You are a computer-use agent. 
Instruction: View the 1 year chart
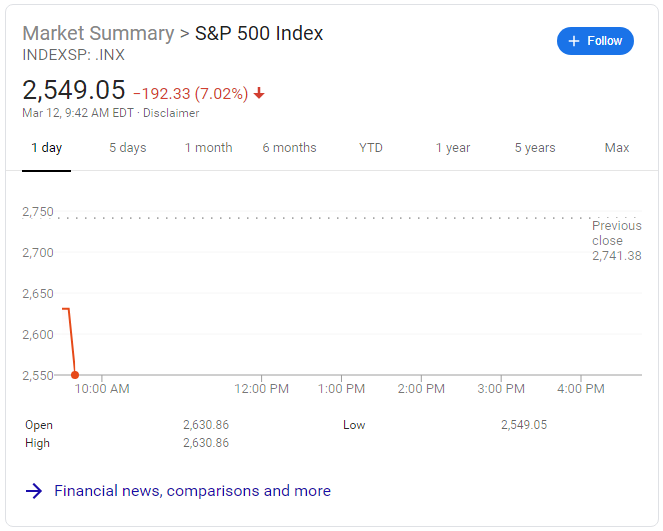point(452,148)
